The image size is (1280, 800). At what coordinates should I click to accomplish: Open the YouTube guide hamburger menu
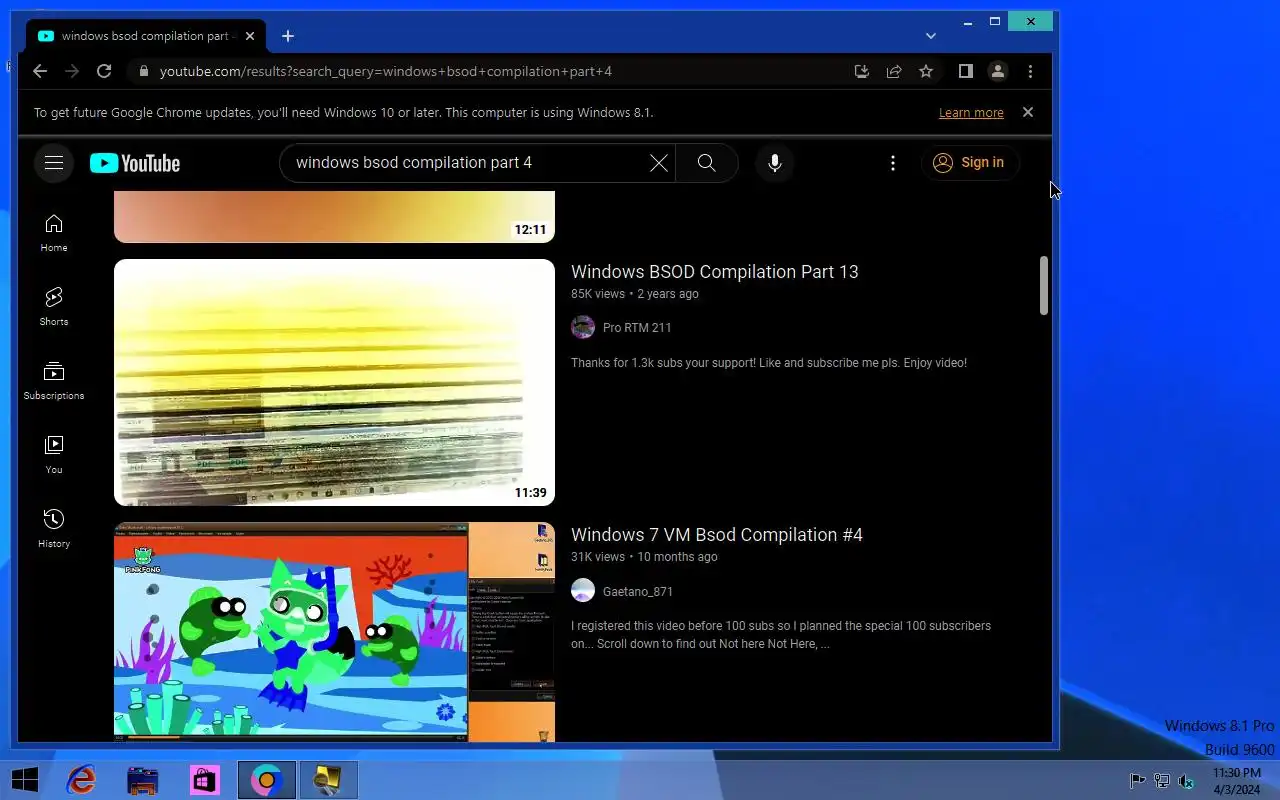click(54, 163)
